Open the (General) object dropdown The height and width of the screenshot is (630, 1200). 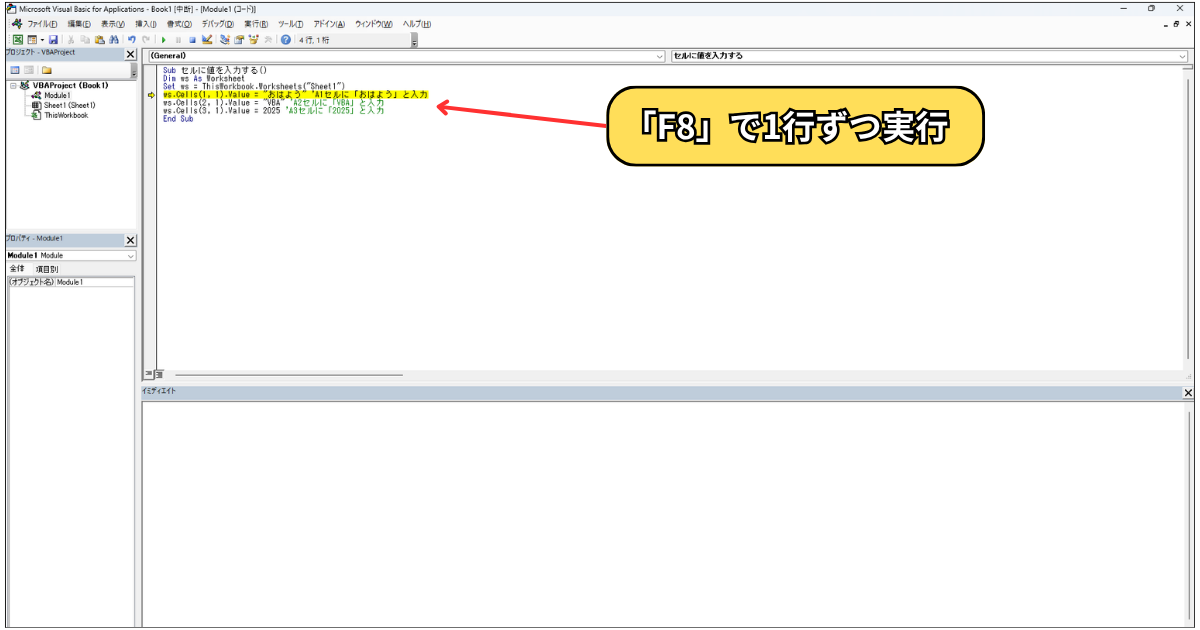658,55
